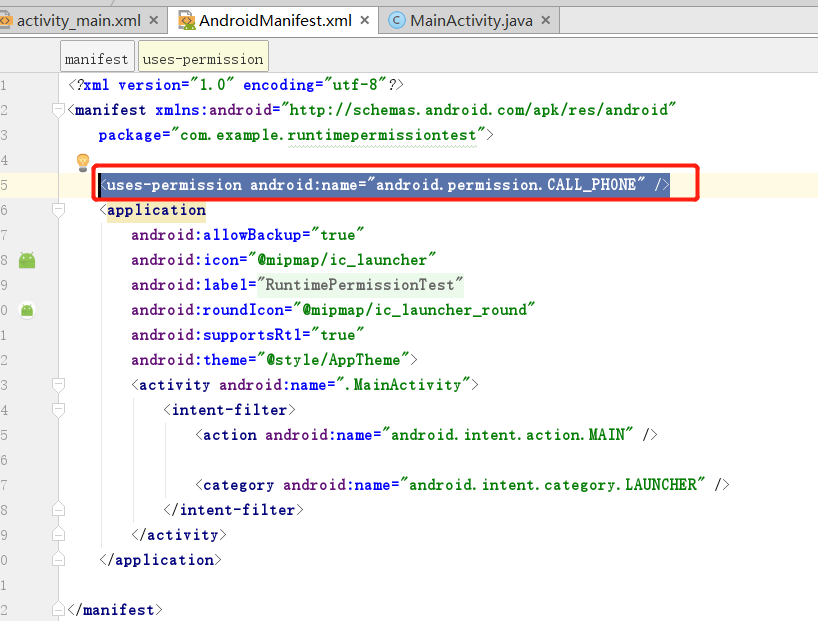Click the package name com.example.runtimepermissiontest
Screen dimensions: 818x621
coord(328,135)
